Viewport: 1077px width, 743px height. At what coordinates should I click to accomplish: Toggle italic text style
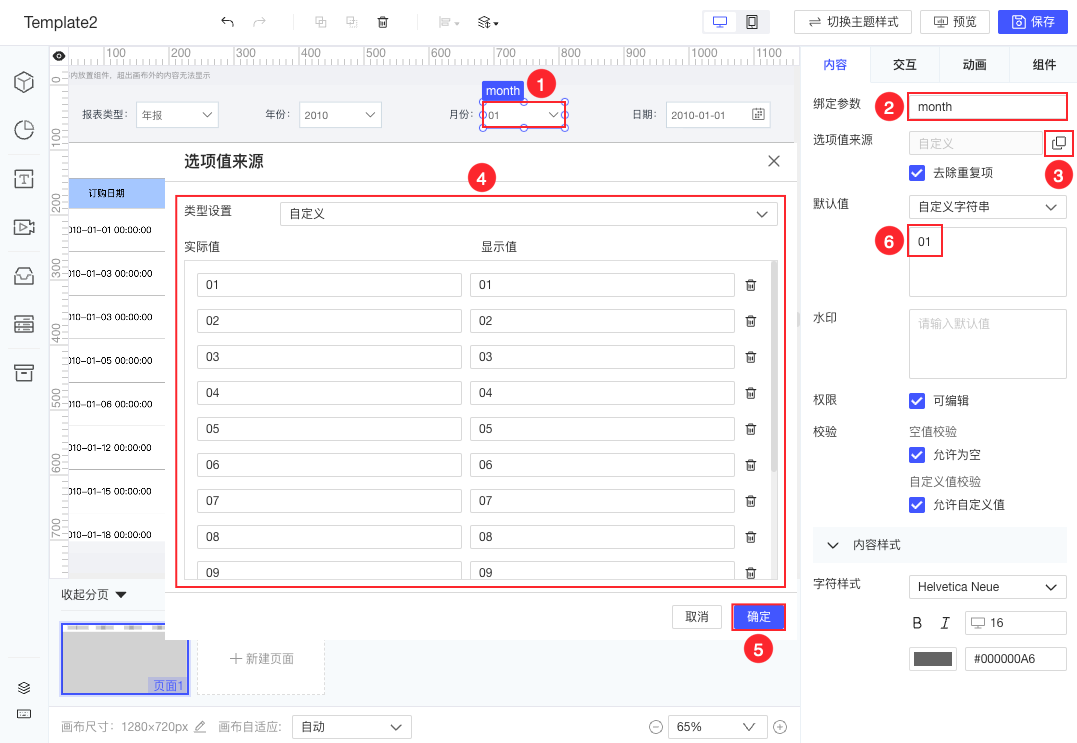coord(945,623)
